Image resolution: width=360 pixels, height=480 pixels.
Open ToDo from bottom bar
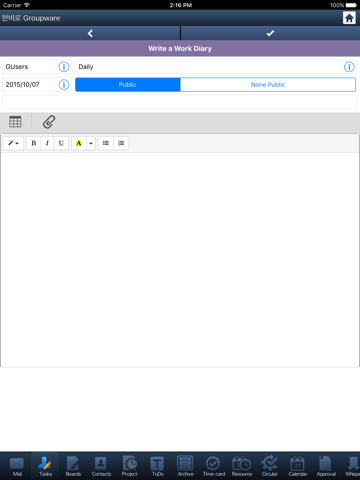pyautogui.click(x=157, y=466)
